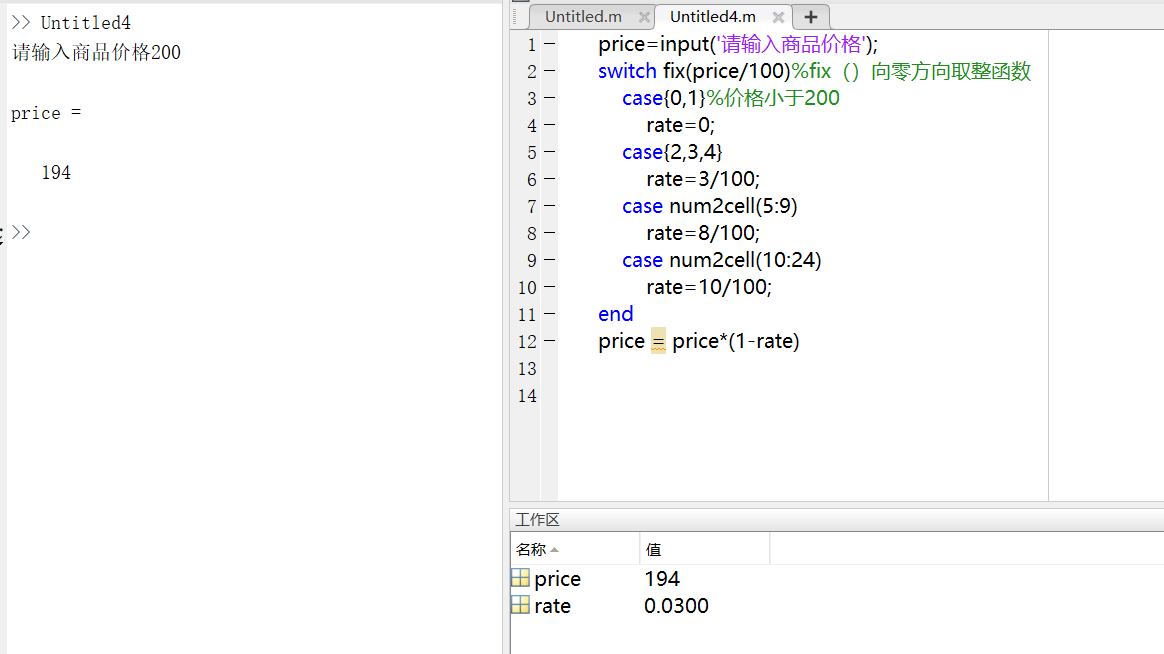Viewport: 1164px width, 654px height.
Task: Click case{2,3,4} on line 5
Action: [x=673, y=152]
